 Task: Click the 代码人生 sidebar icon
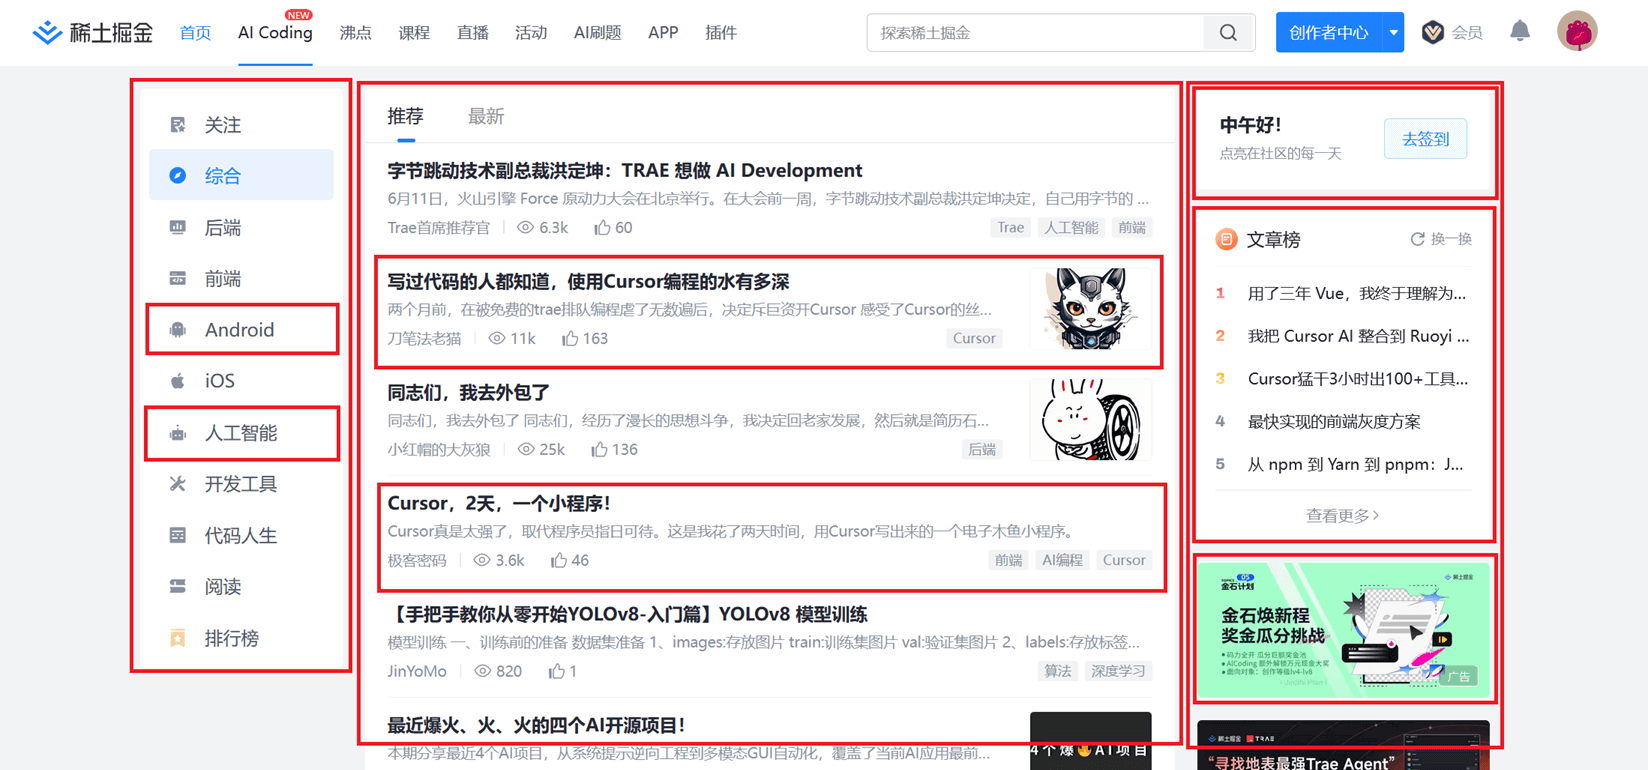(x=178, y=536)
